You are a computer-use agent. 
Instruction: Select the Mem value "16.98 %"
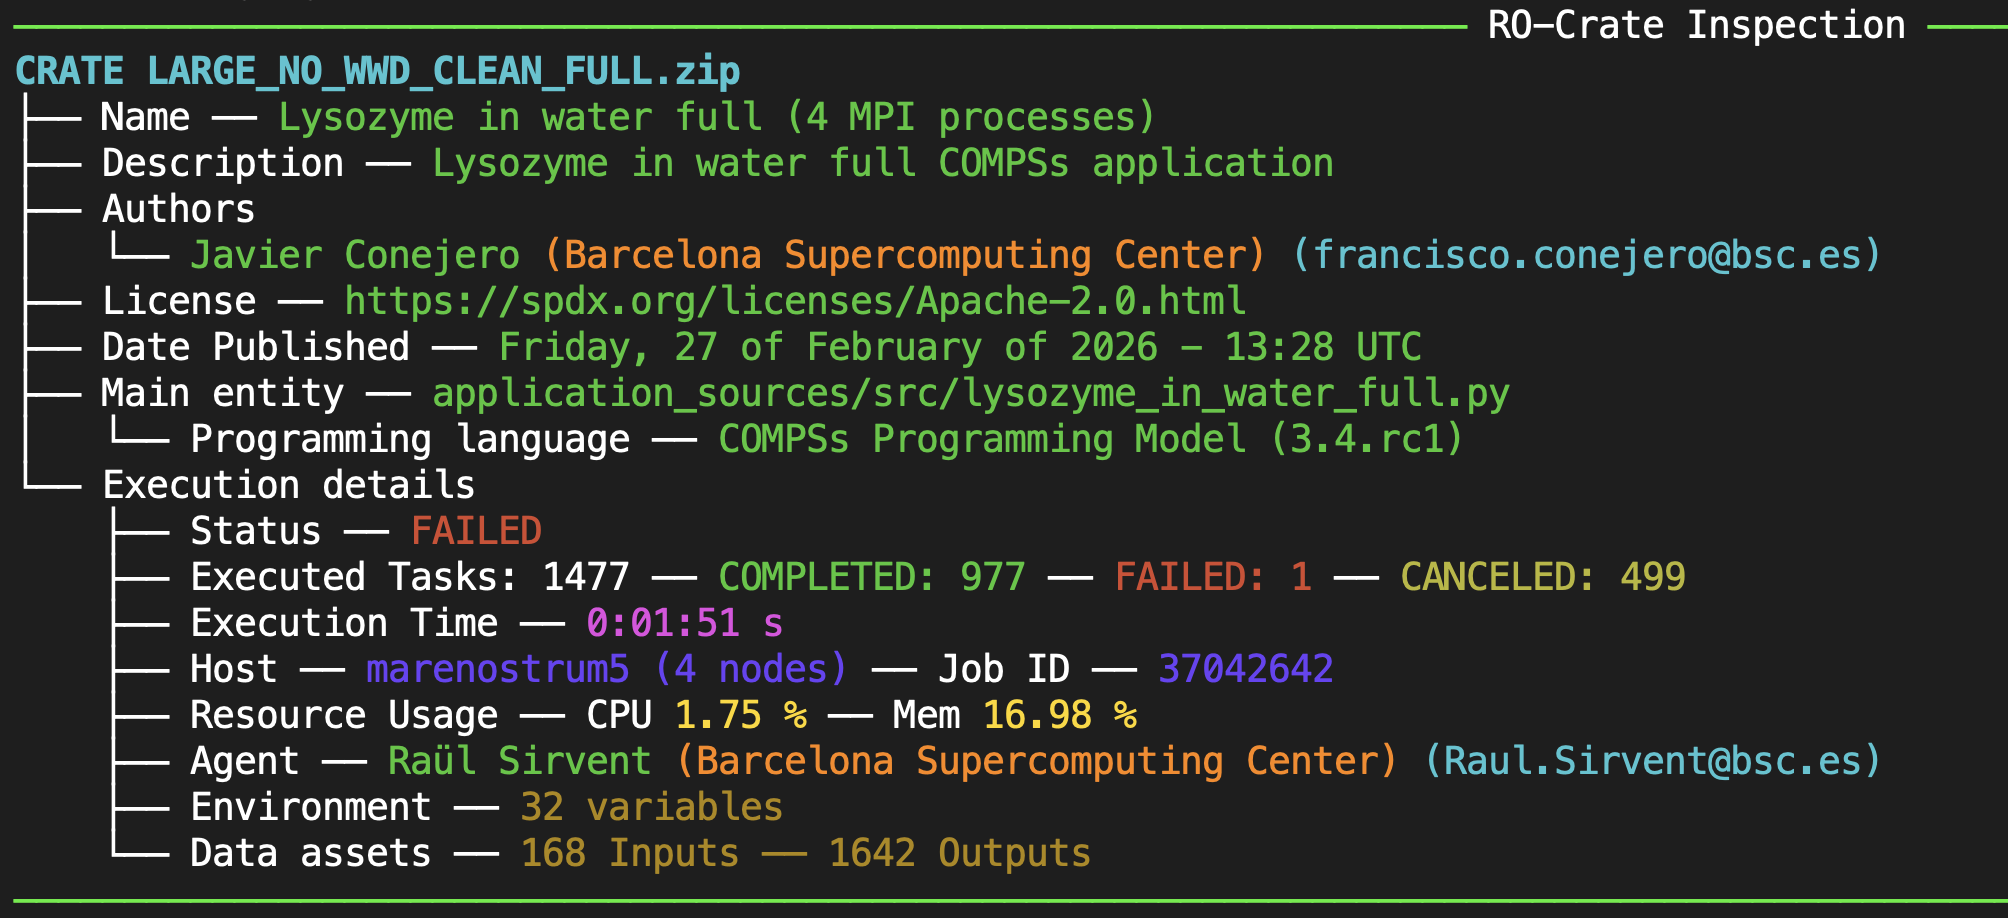[1059, 715]
